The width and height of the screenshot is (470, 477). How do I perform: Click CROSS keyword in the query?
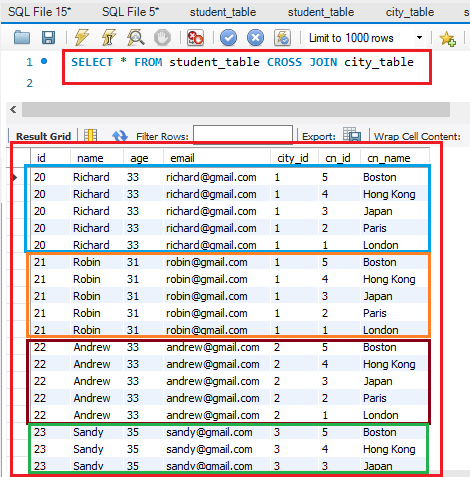284,62
